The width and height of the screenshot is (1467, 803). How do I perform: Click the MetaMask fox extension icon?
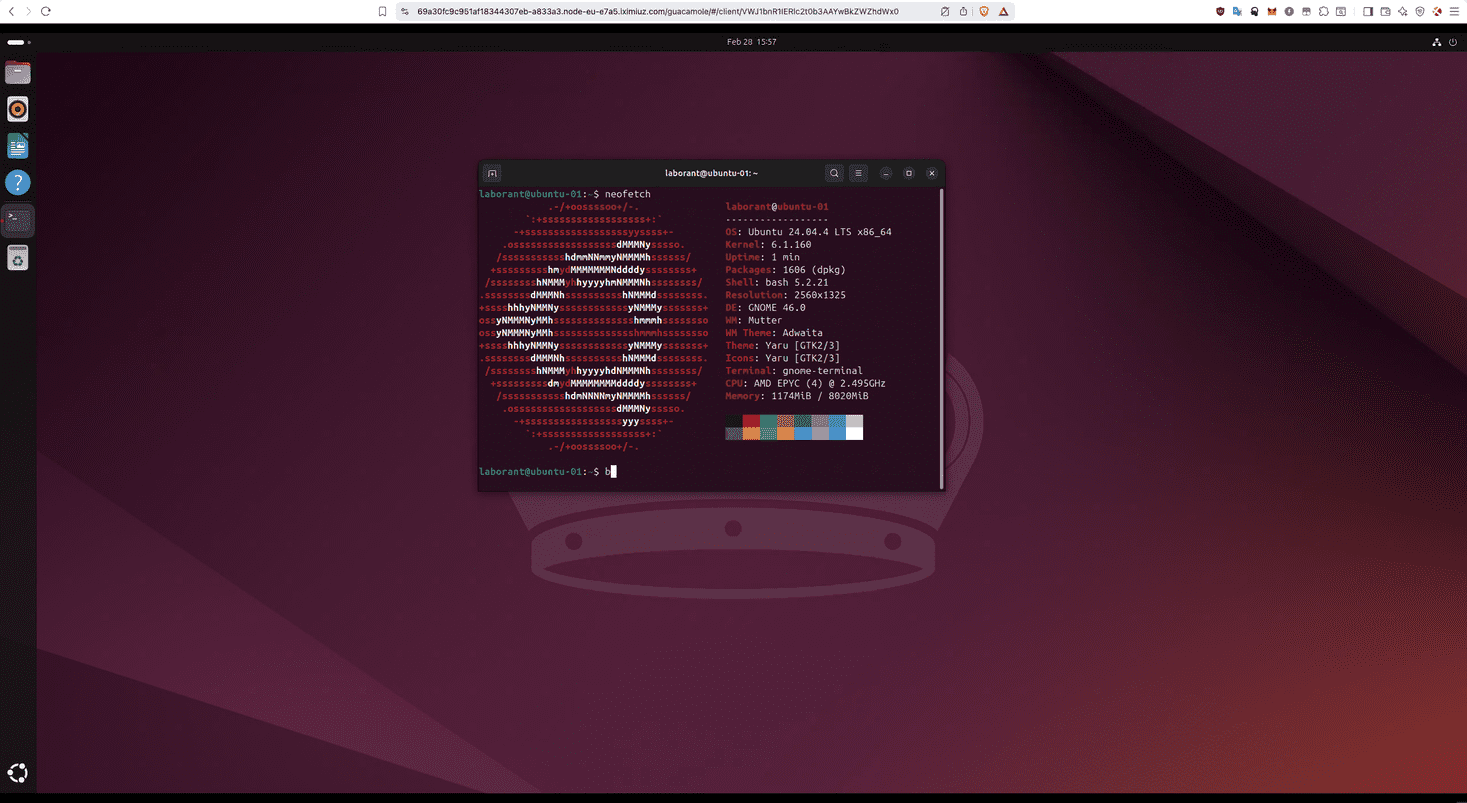tap(1271, 11)
